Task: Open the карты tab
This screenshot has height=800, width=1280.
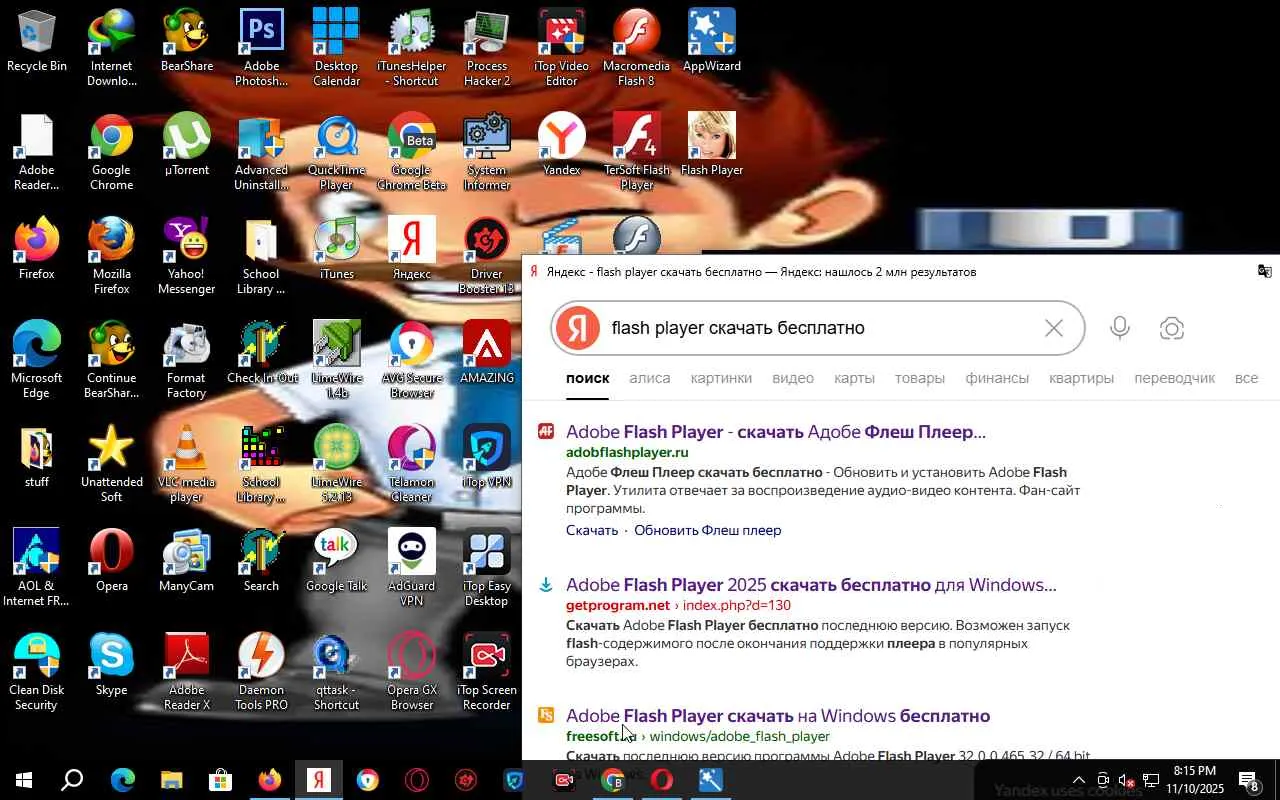Action: [855, 378]
